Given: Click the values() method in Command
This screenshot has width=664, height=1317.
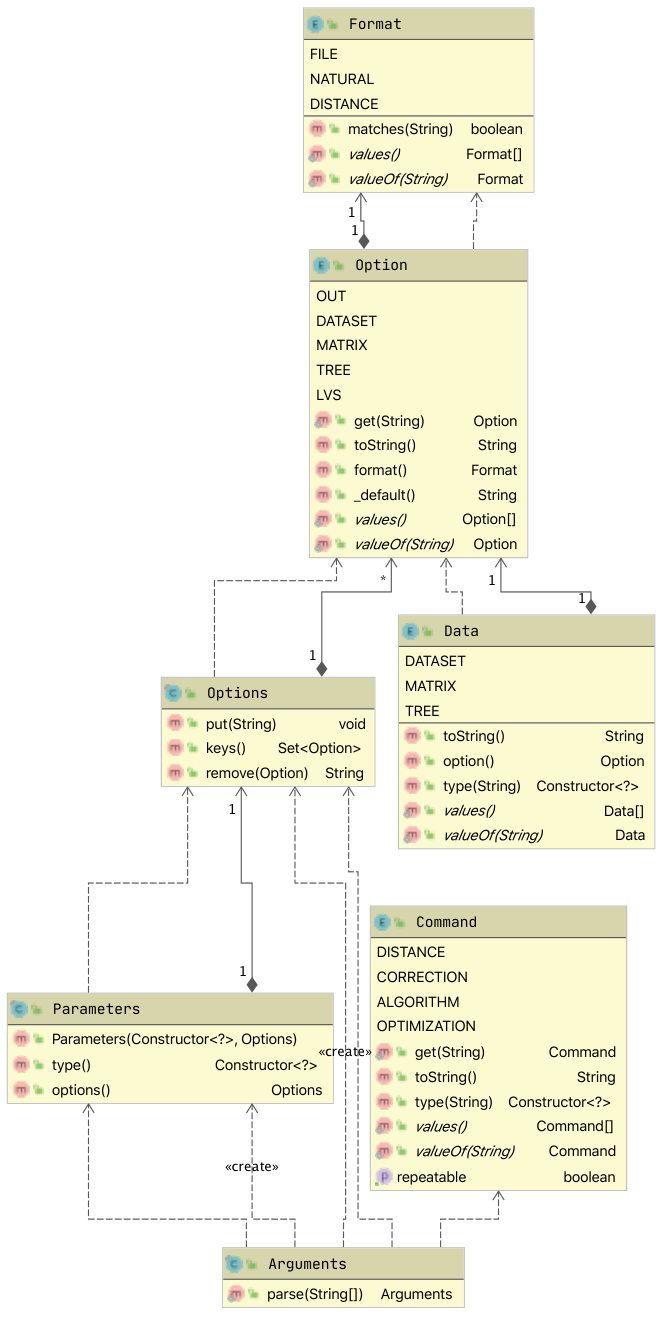Looking at the screenshot, I should coord(441,1126).
